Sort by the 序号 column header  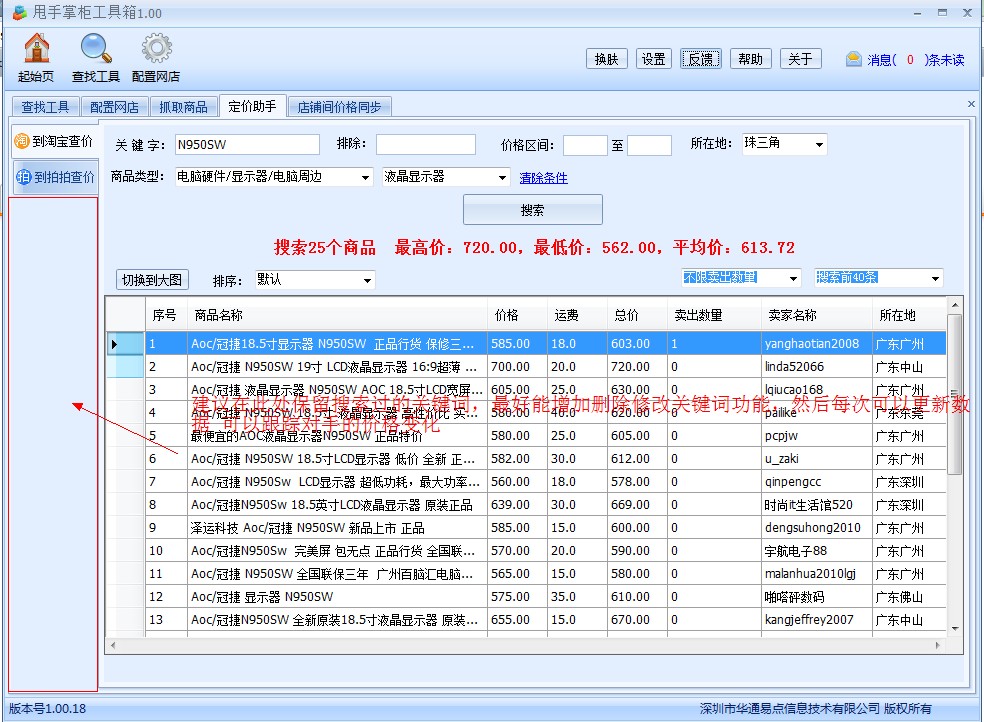tap(166, 315)
